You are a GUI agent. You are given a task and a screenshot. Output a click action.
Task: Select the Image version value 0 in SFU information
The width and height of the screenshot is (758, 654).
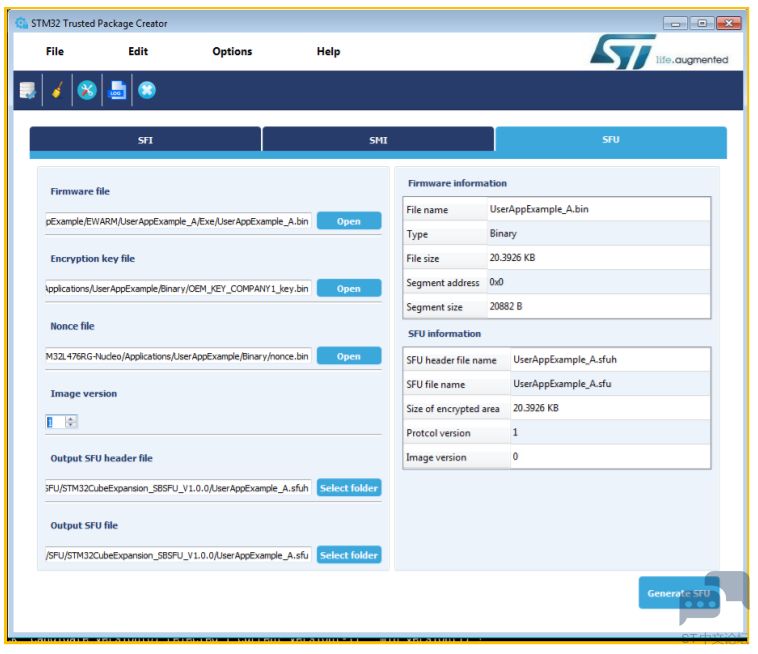tap(515, 457)
